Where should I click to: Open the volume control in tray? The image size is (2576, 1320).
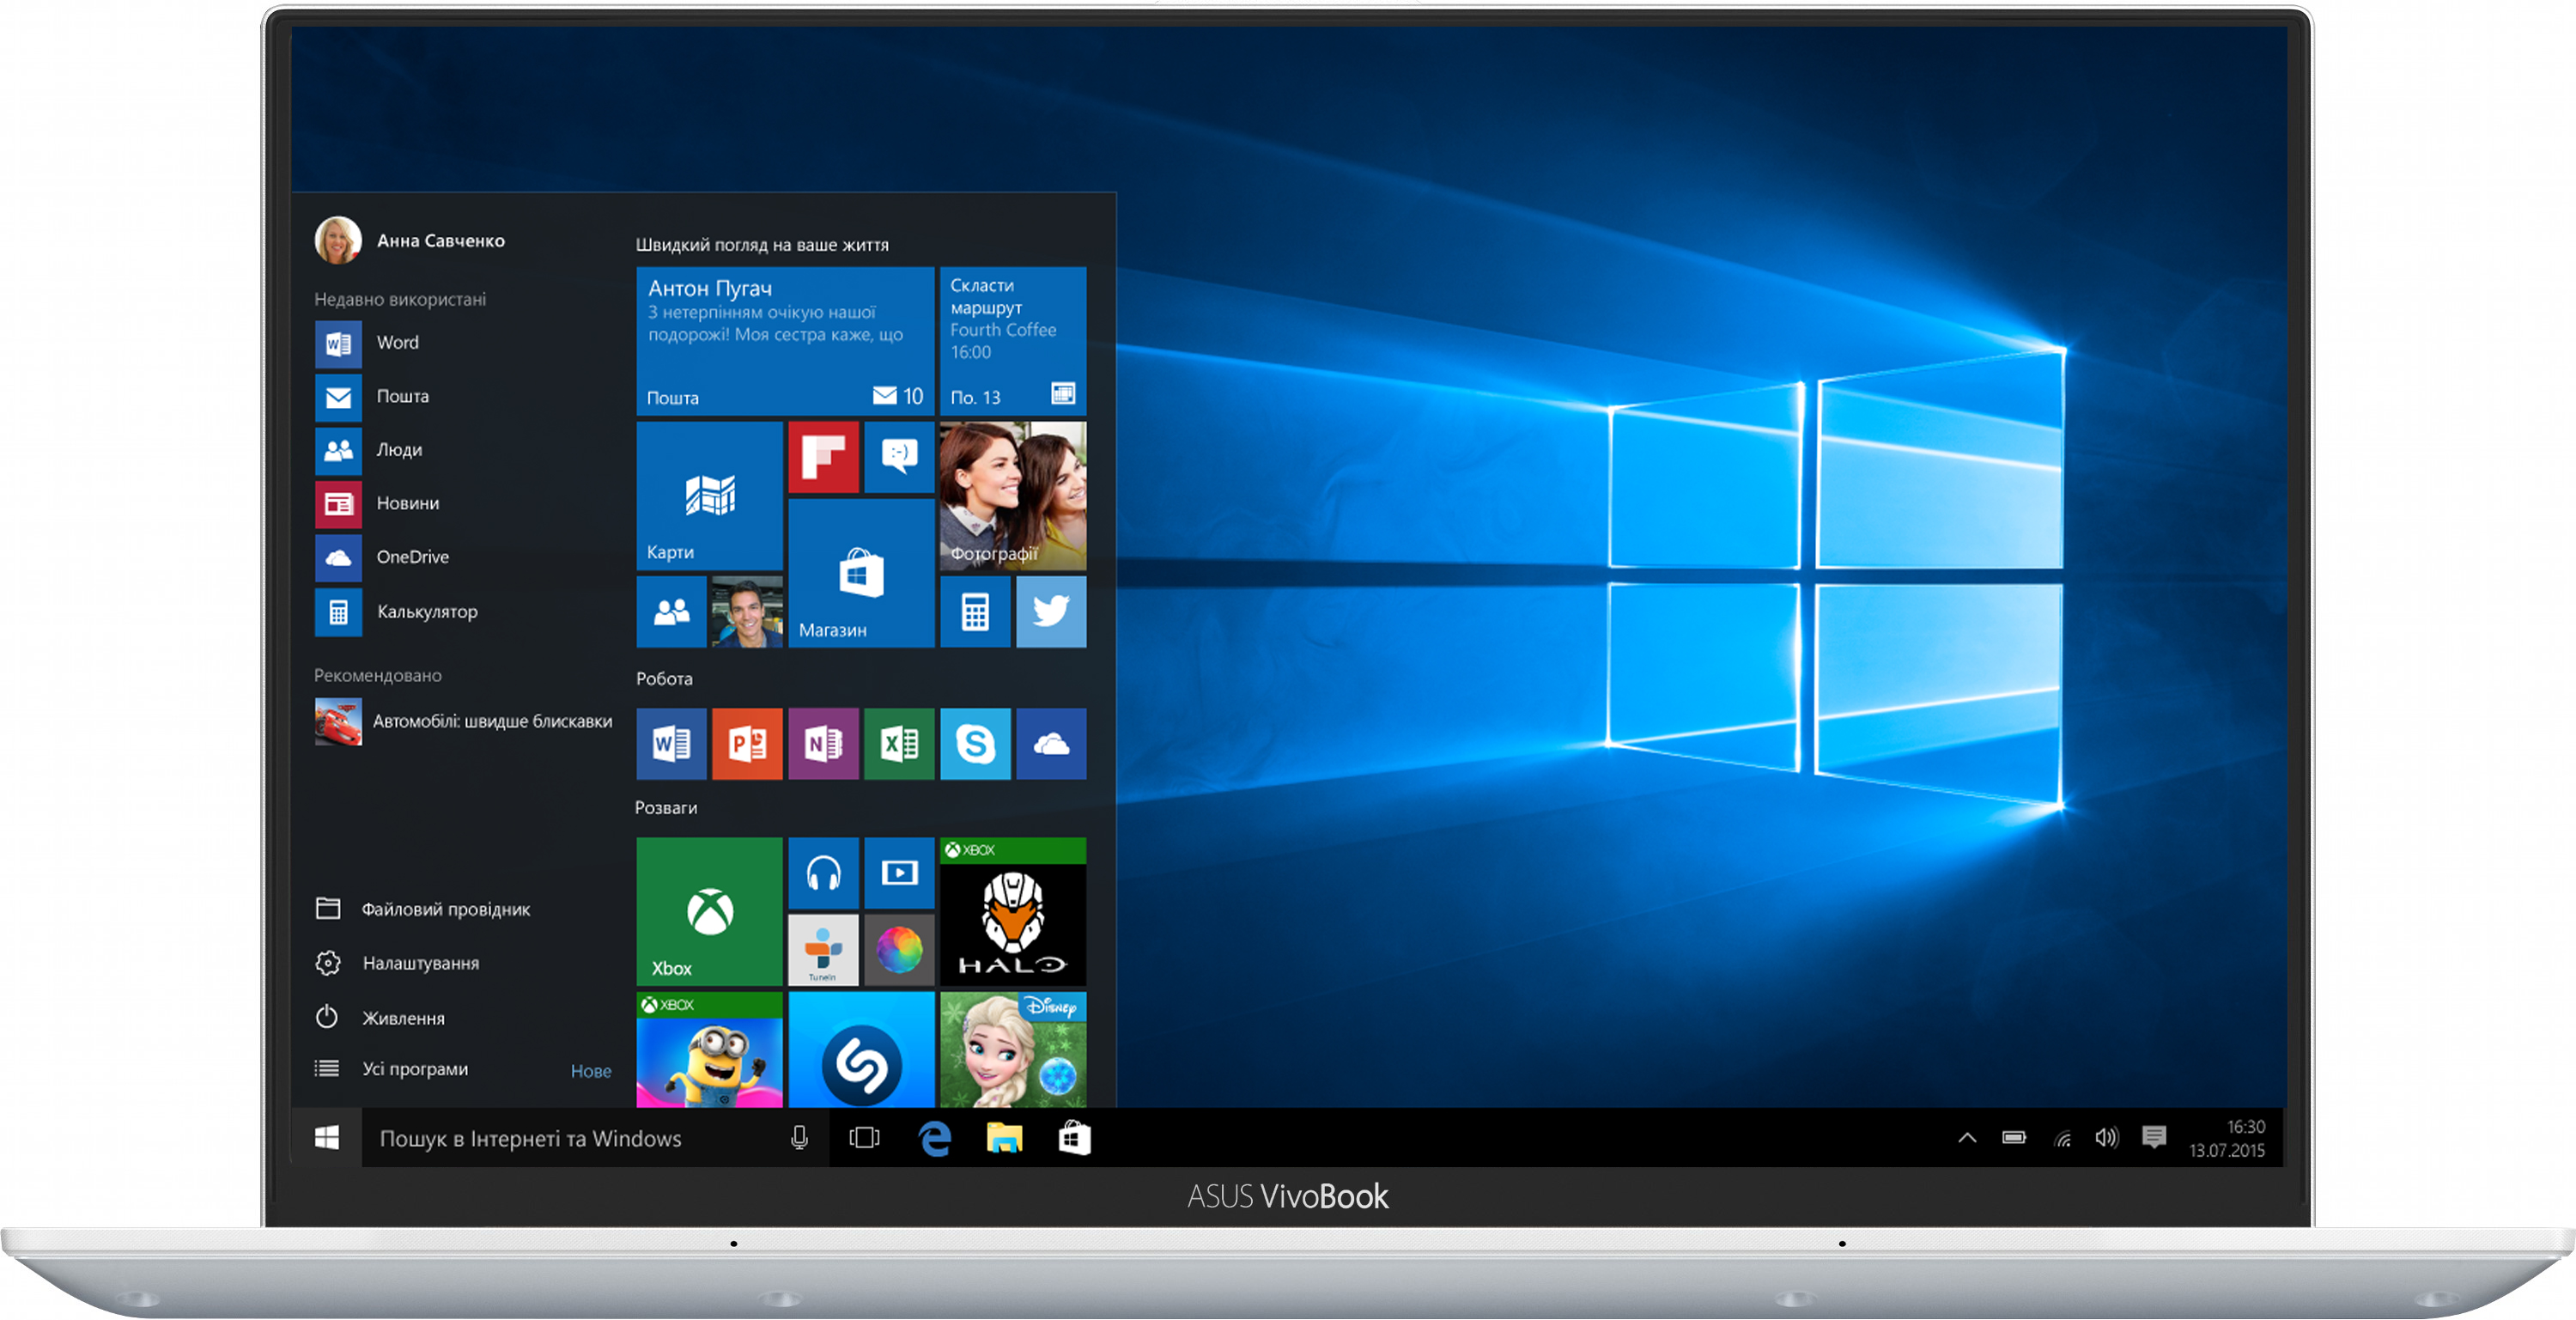point(2106,1138)
